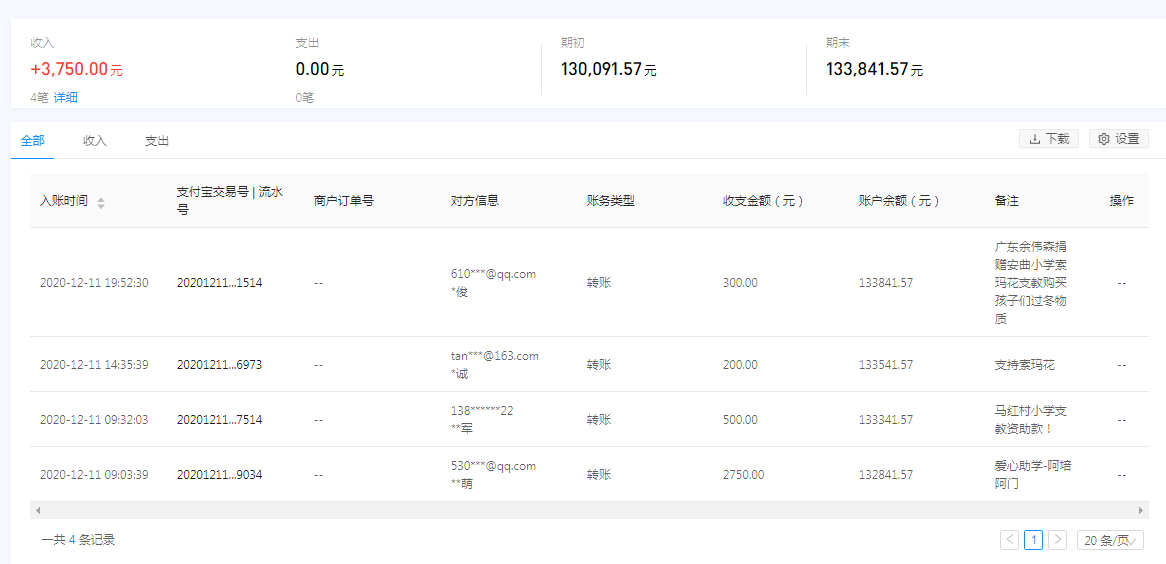Open the 详细 link under income

[65, 97]
